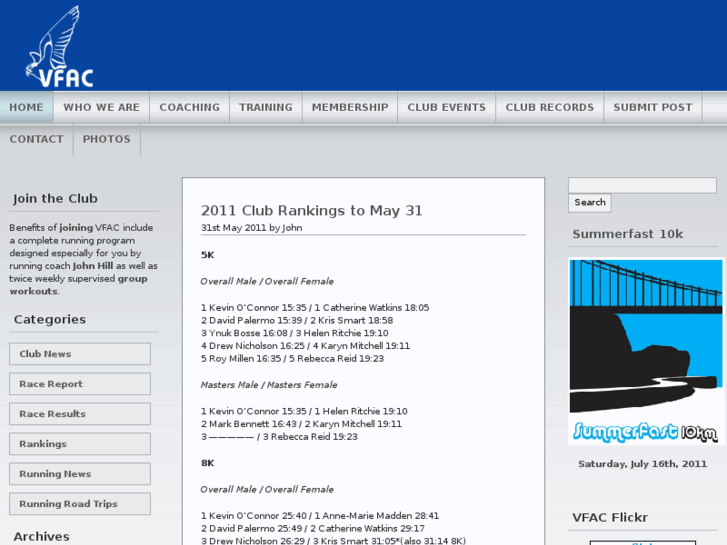Select the Rankings category
Viewport: 727px width, 545px height.
(x=80, y=444)
